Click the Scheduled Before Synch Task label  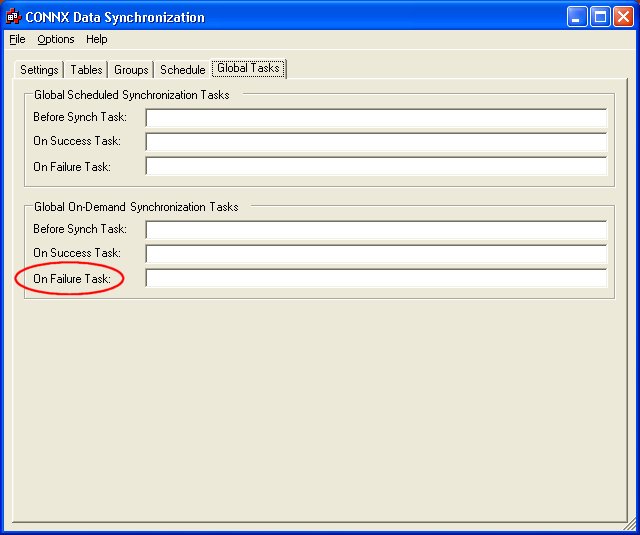click(80, 117)
